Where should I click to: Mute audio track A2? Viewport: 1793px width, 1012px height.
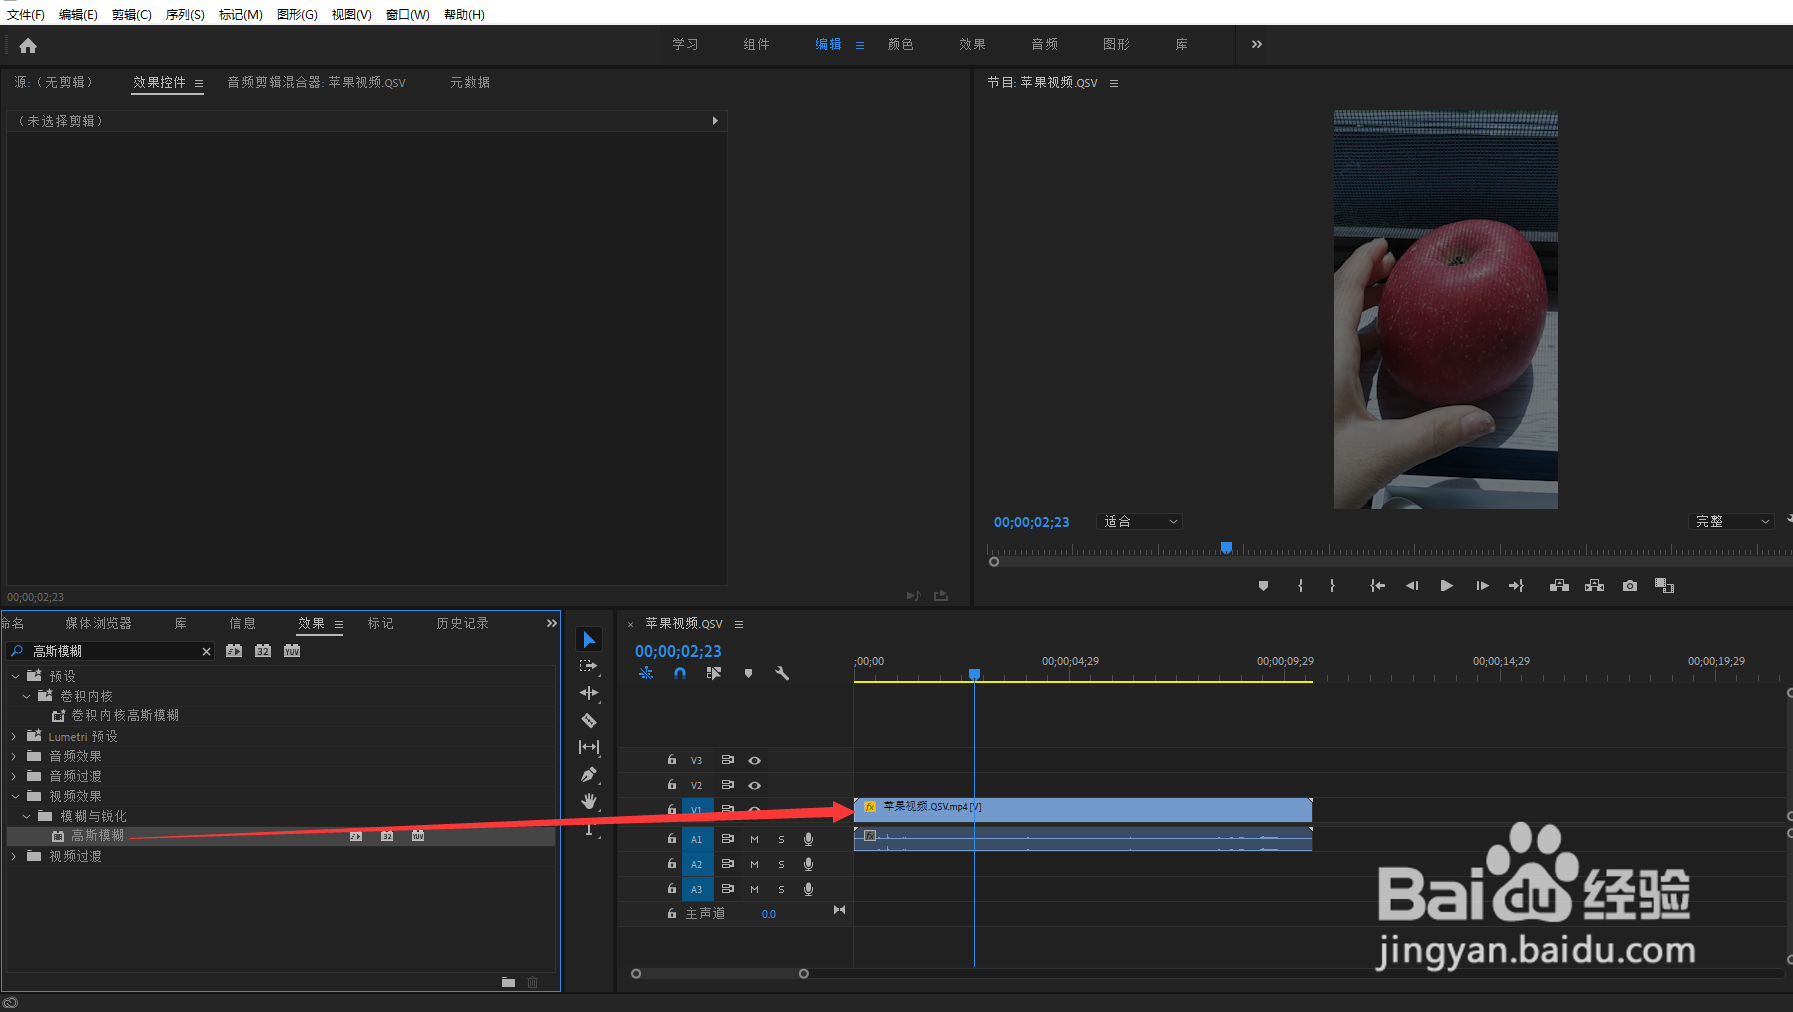[x=754, y=864]
